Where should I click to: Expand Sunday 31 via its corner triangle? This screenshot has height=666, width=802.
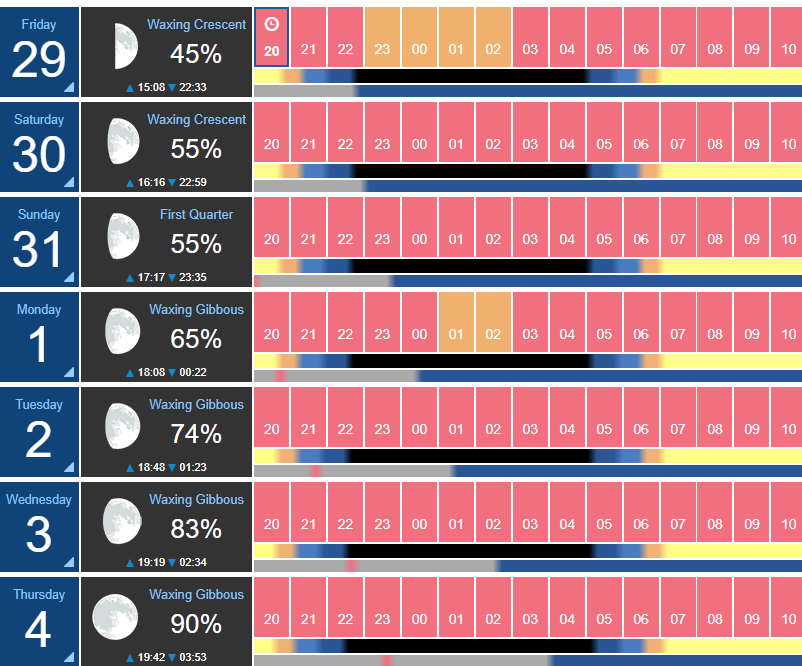(69, 277)
